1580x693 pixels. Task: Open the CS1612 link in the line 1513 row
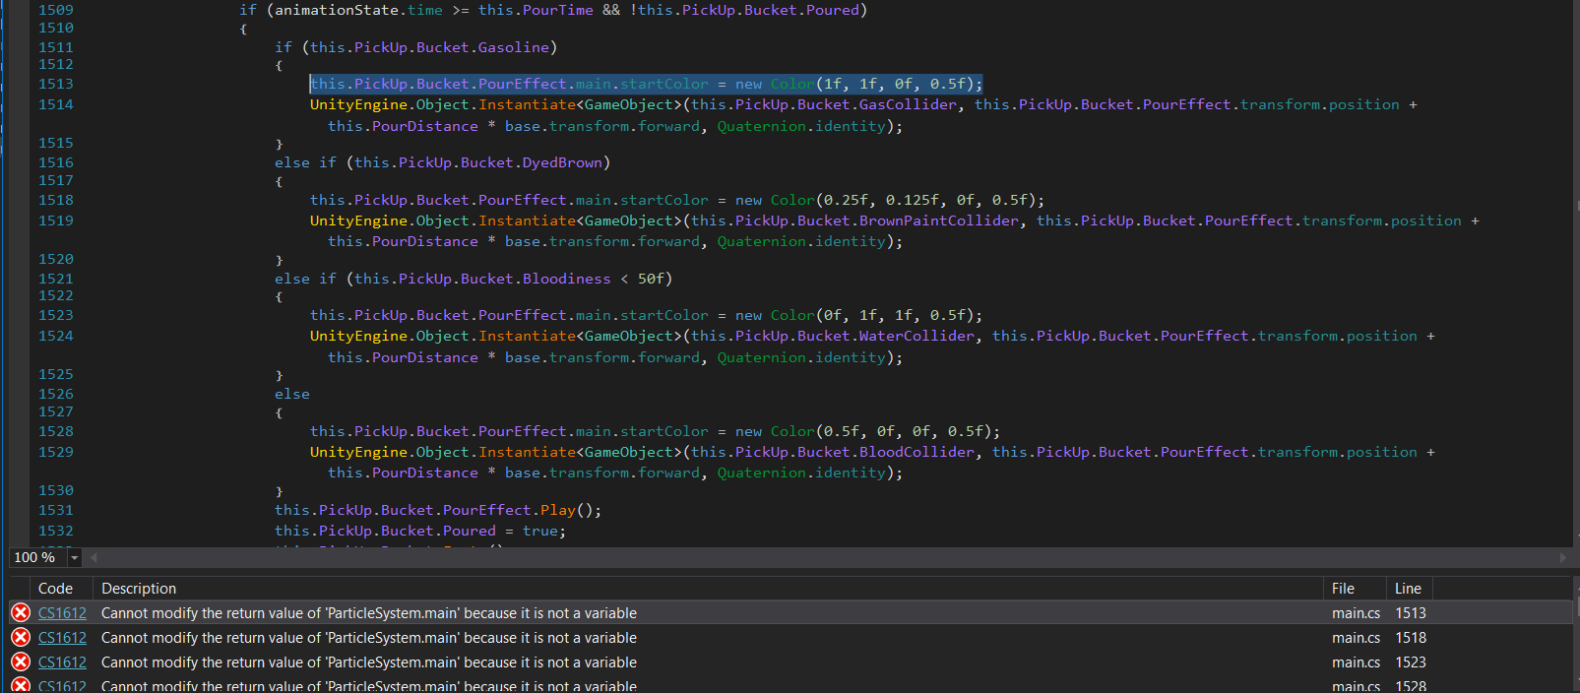click(62, 613)
